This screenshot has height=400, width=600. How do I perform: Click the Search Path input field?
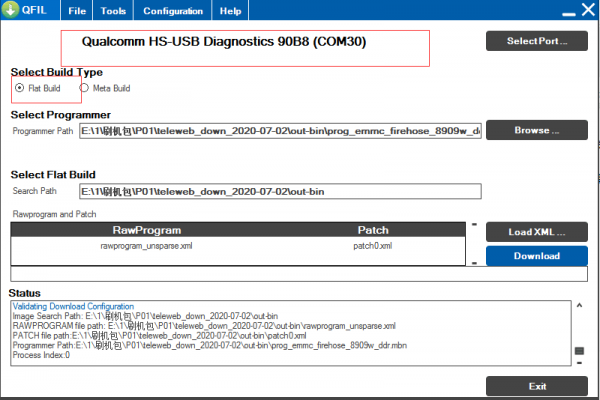tap(280, 191)
